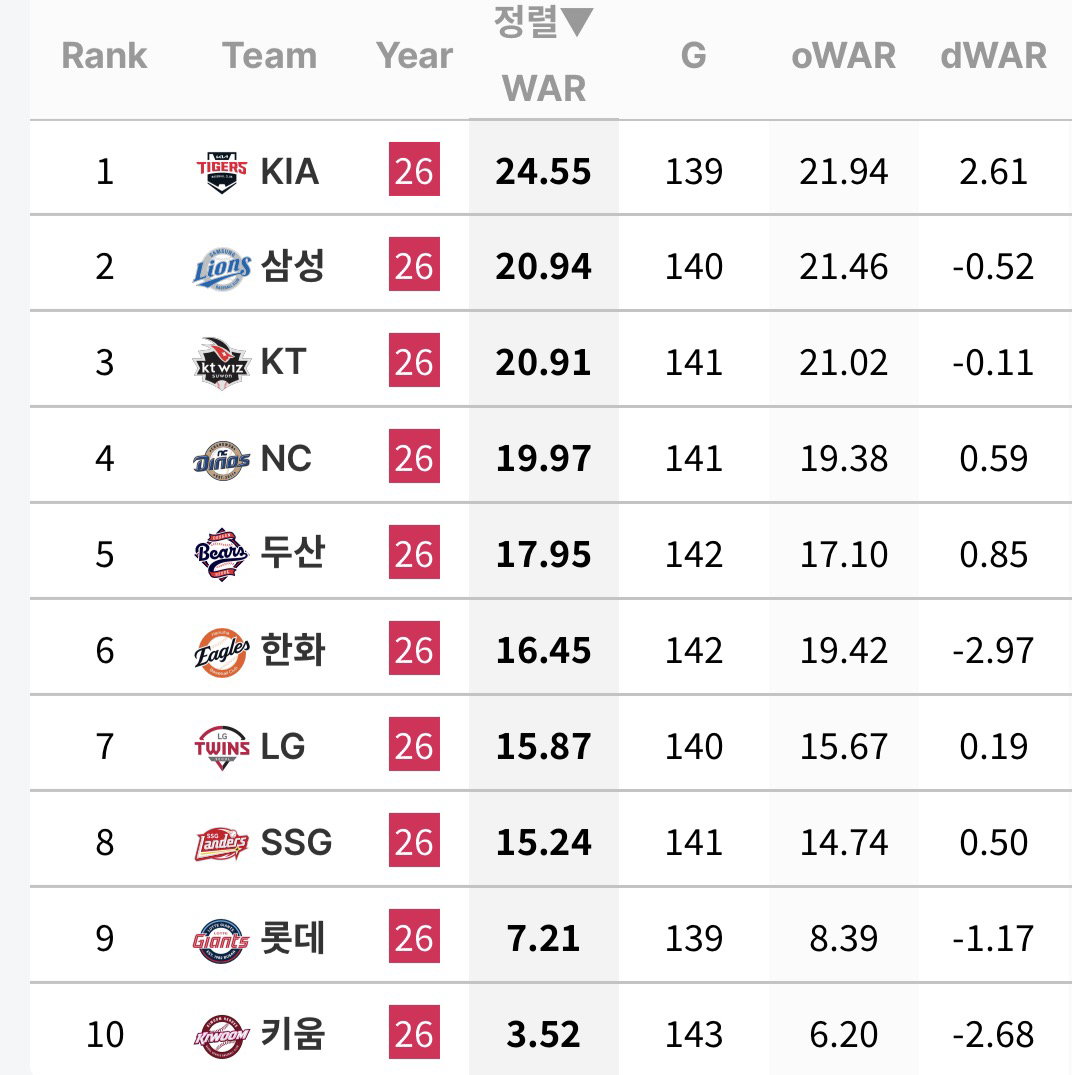Open the 키움 team name link
The image size is (1072, 1075).
point(293,1034)
